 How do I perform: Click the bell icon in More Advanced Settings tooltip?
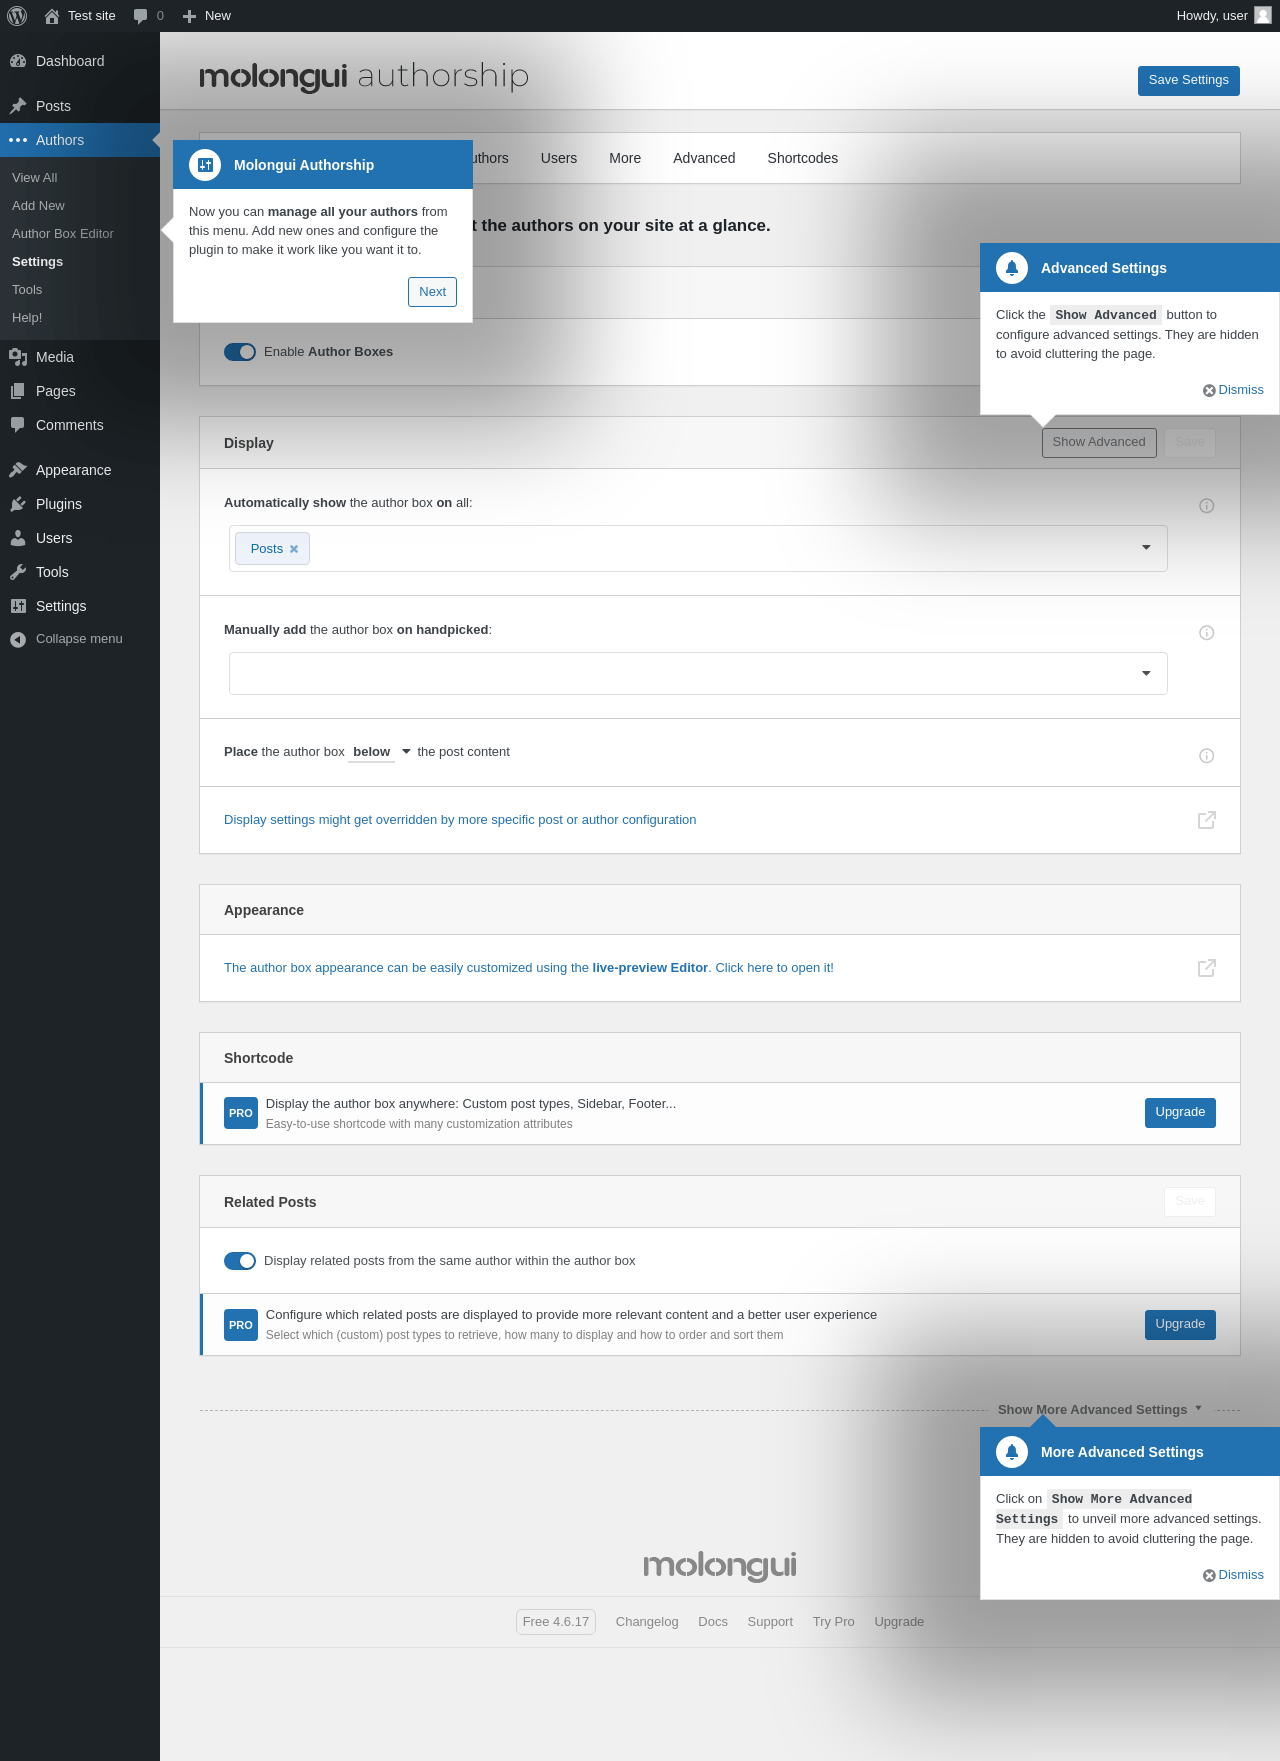tap(1012, 1452)
